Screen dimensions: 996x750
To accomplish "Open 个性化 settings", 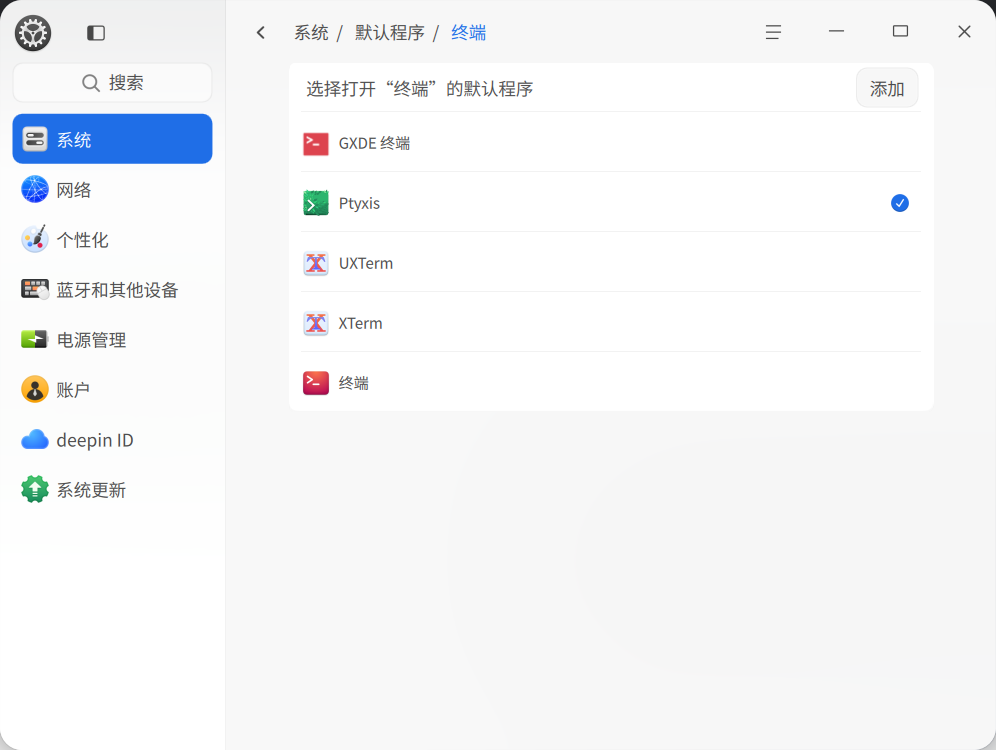I will point(112,239).
